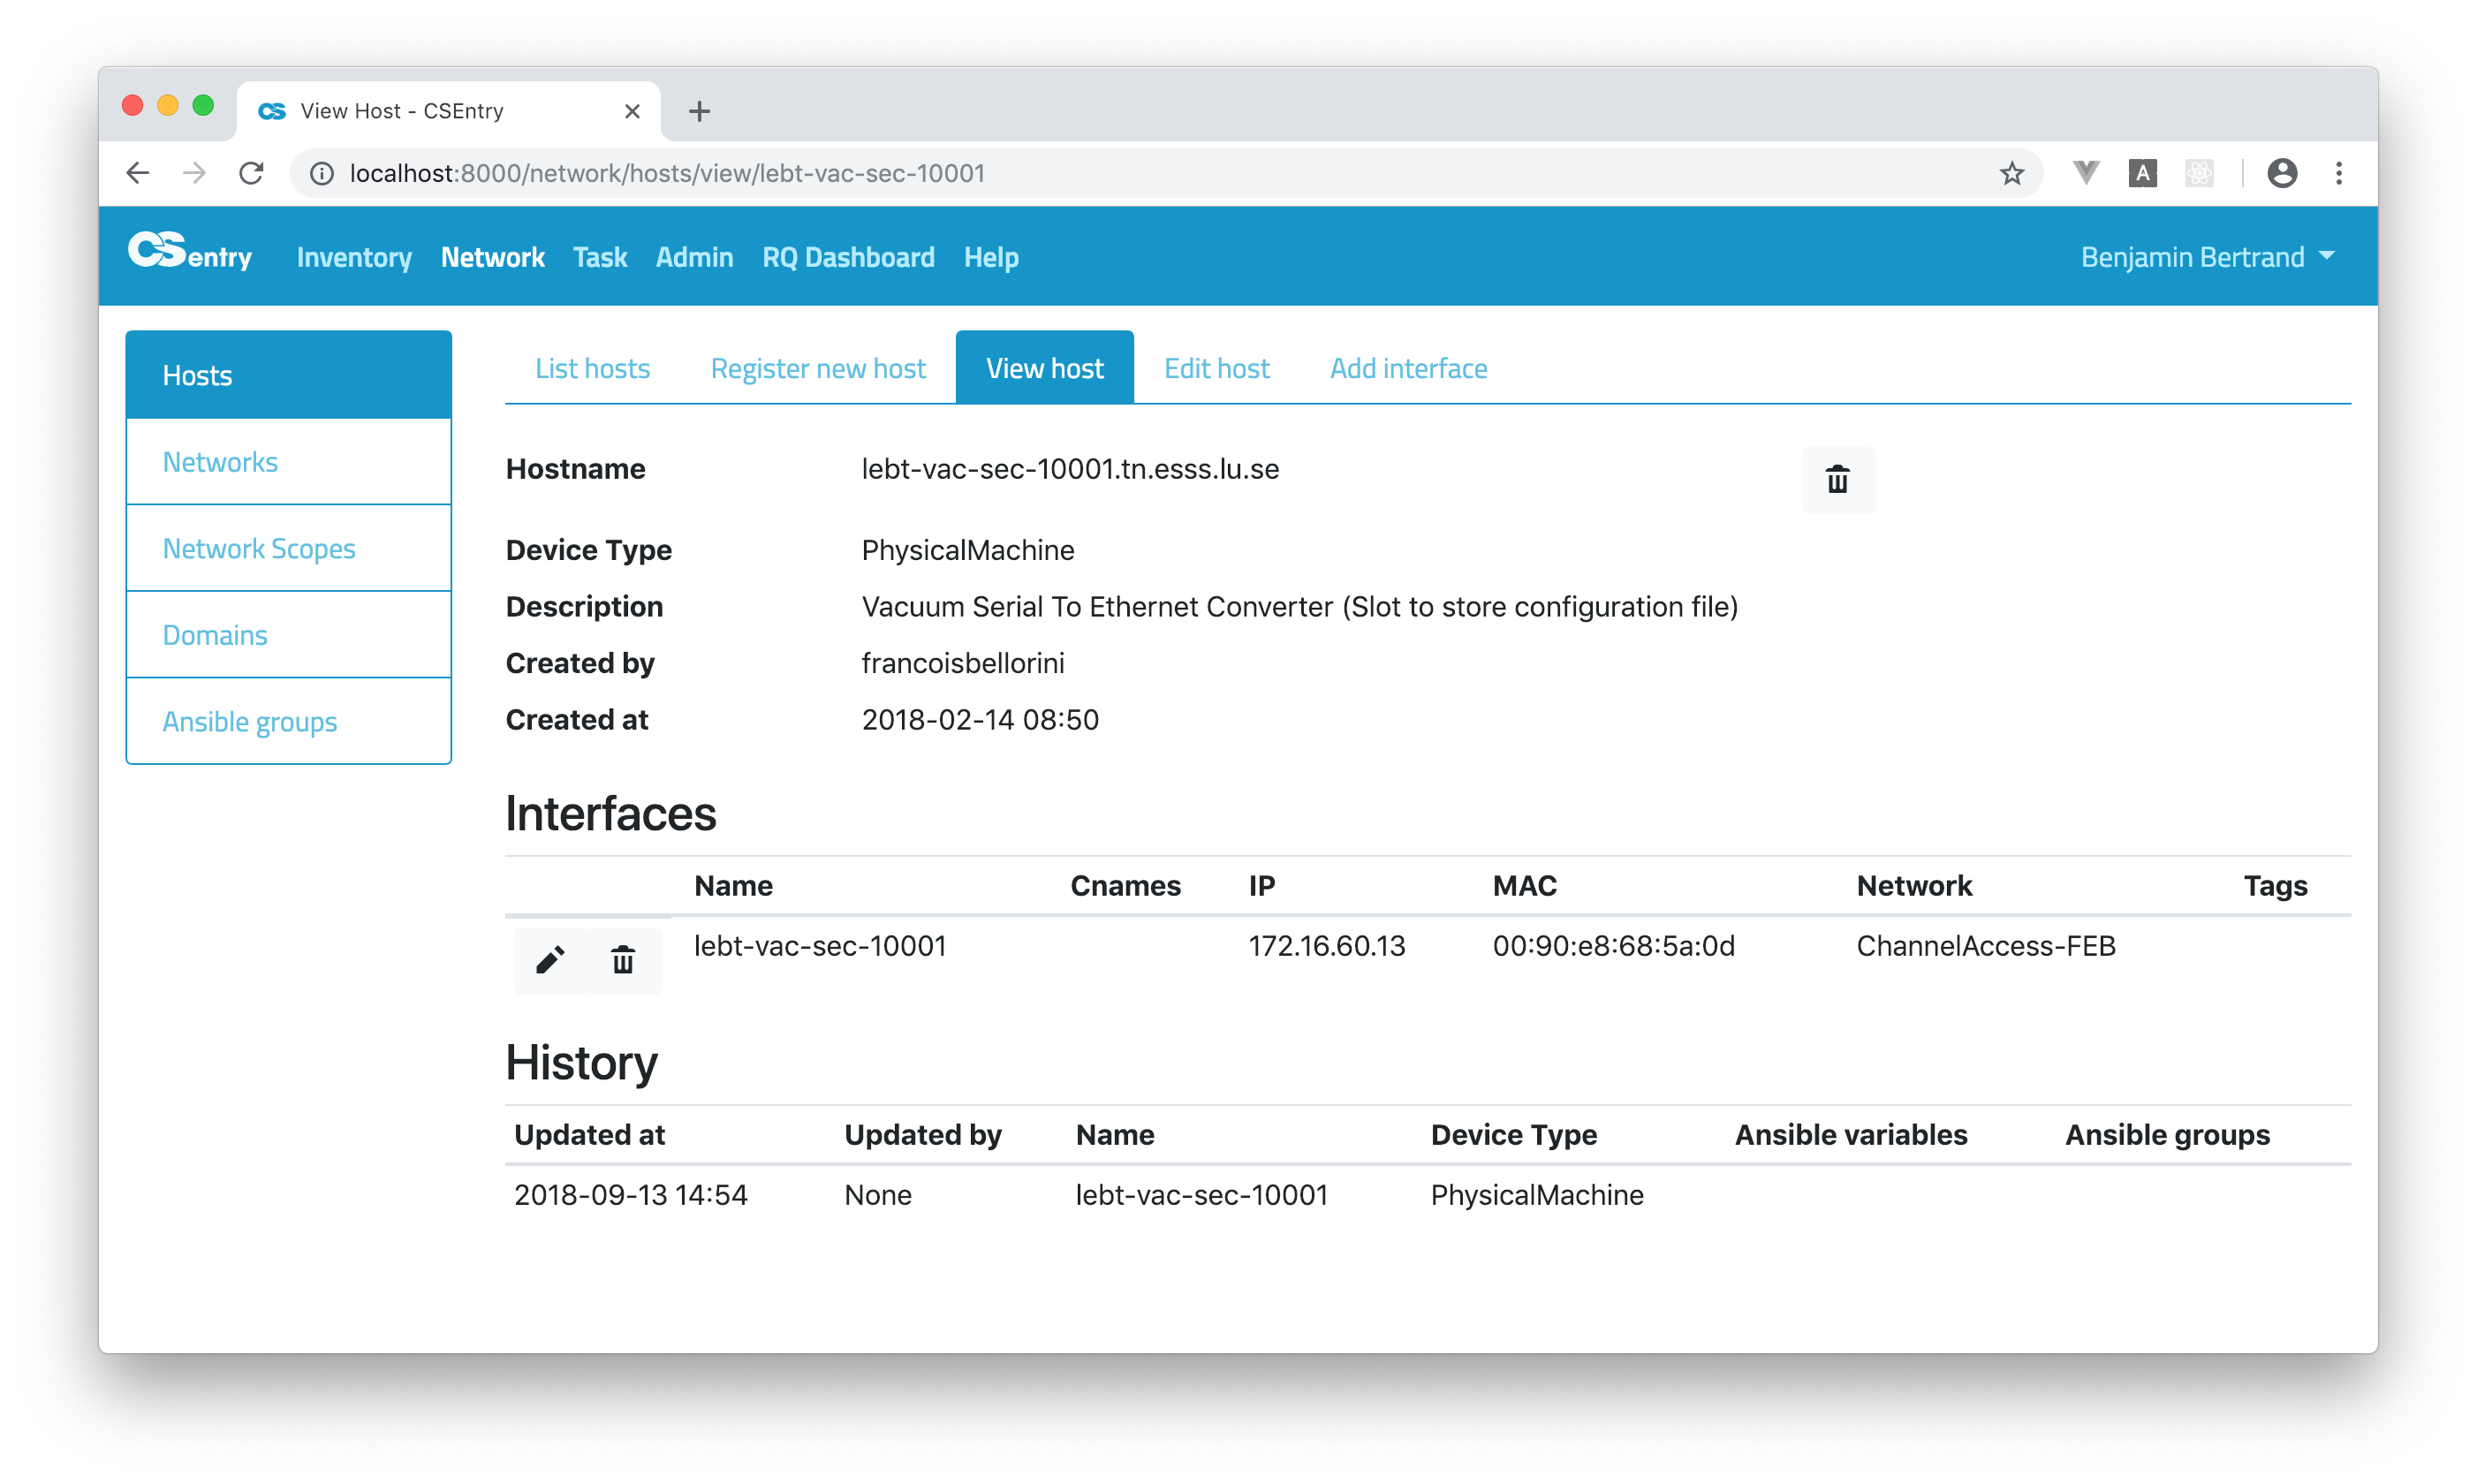Delete host with the trash icon beside Hostname
The height and width of the screenshot is (1484, 2477).
pos(1837,480)
